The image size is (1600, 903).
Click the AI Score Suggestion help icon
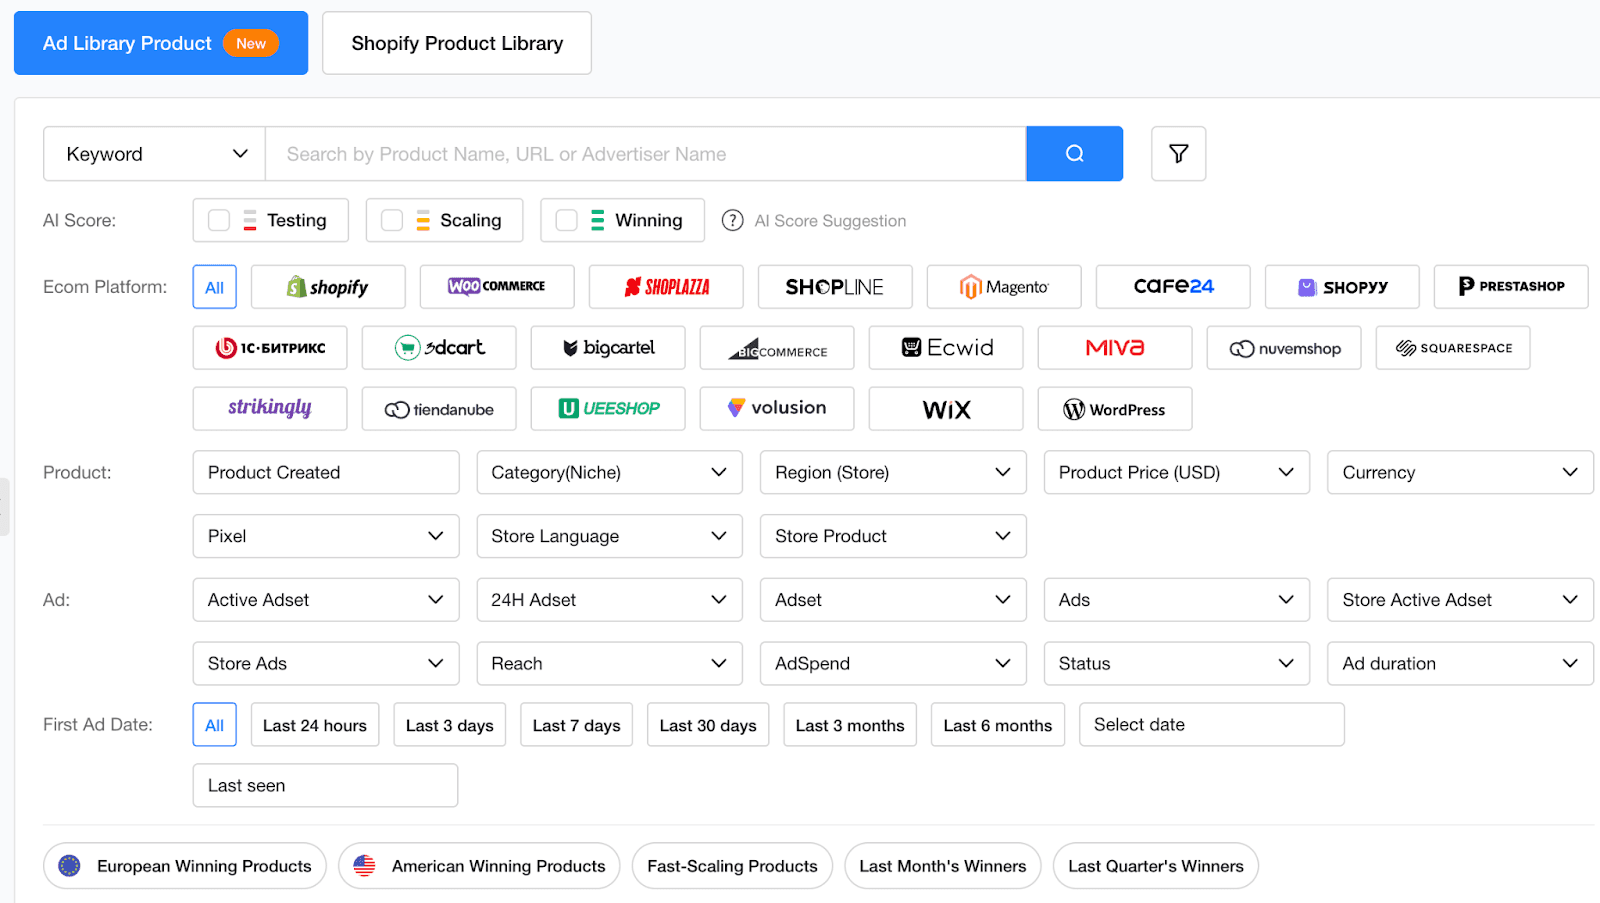[x=731, y=220]
